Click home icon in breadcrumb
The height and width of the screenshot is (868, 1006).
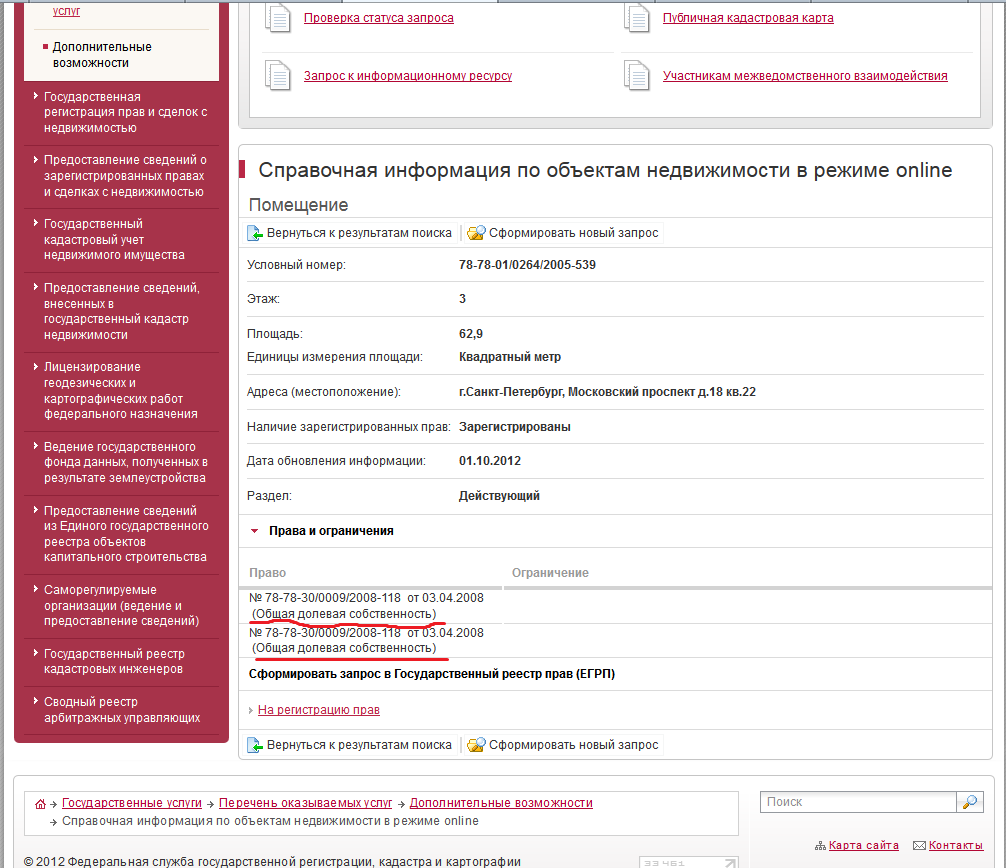click(40, 804)
